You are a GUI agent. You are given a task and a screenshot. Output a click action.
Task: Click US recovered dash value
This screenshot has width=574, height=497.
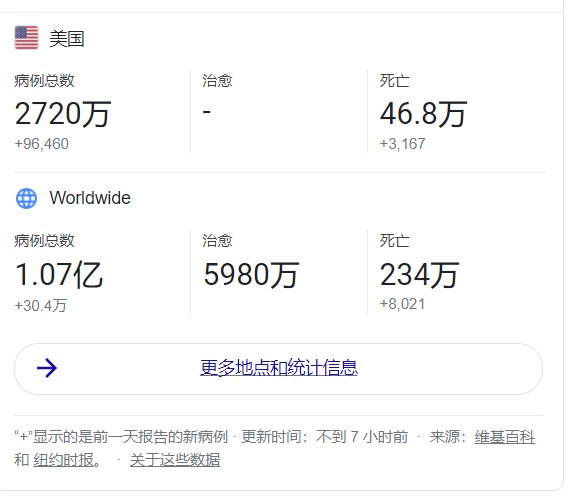click(x=206, y=111)
